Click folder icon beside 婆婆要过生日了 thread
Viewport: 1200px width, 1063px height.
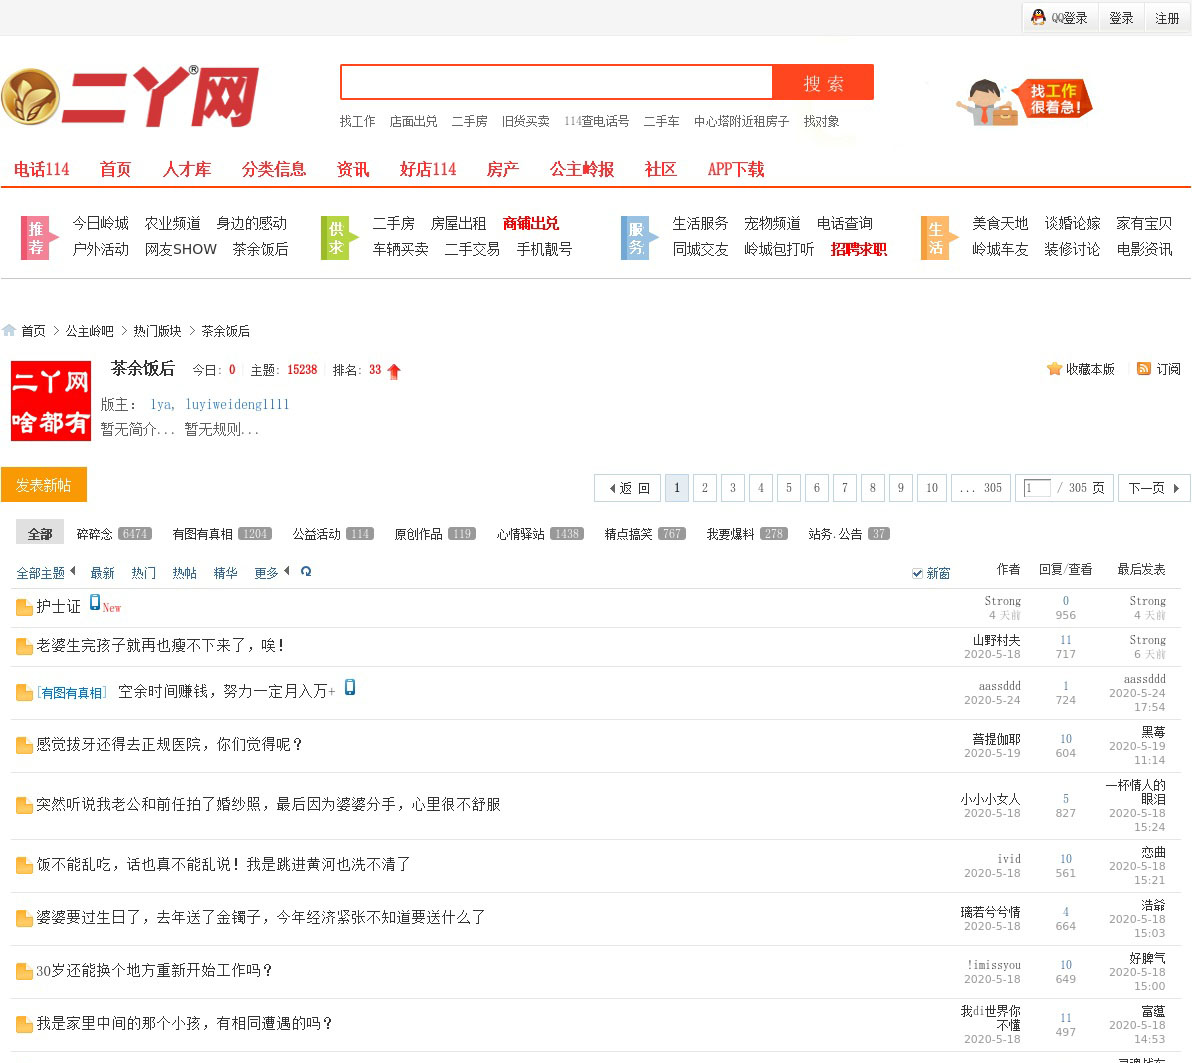coord(24,918)
